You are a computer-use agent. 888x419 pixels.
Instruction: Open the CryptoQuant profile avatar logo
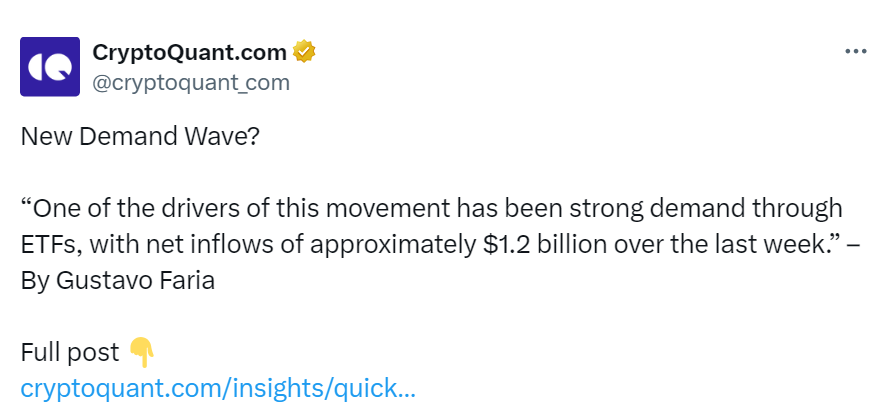tap(50, 67)
